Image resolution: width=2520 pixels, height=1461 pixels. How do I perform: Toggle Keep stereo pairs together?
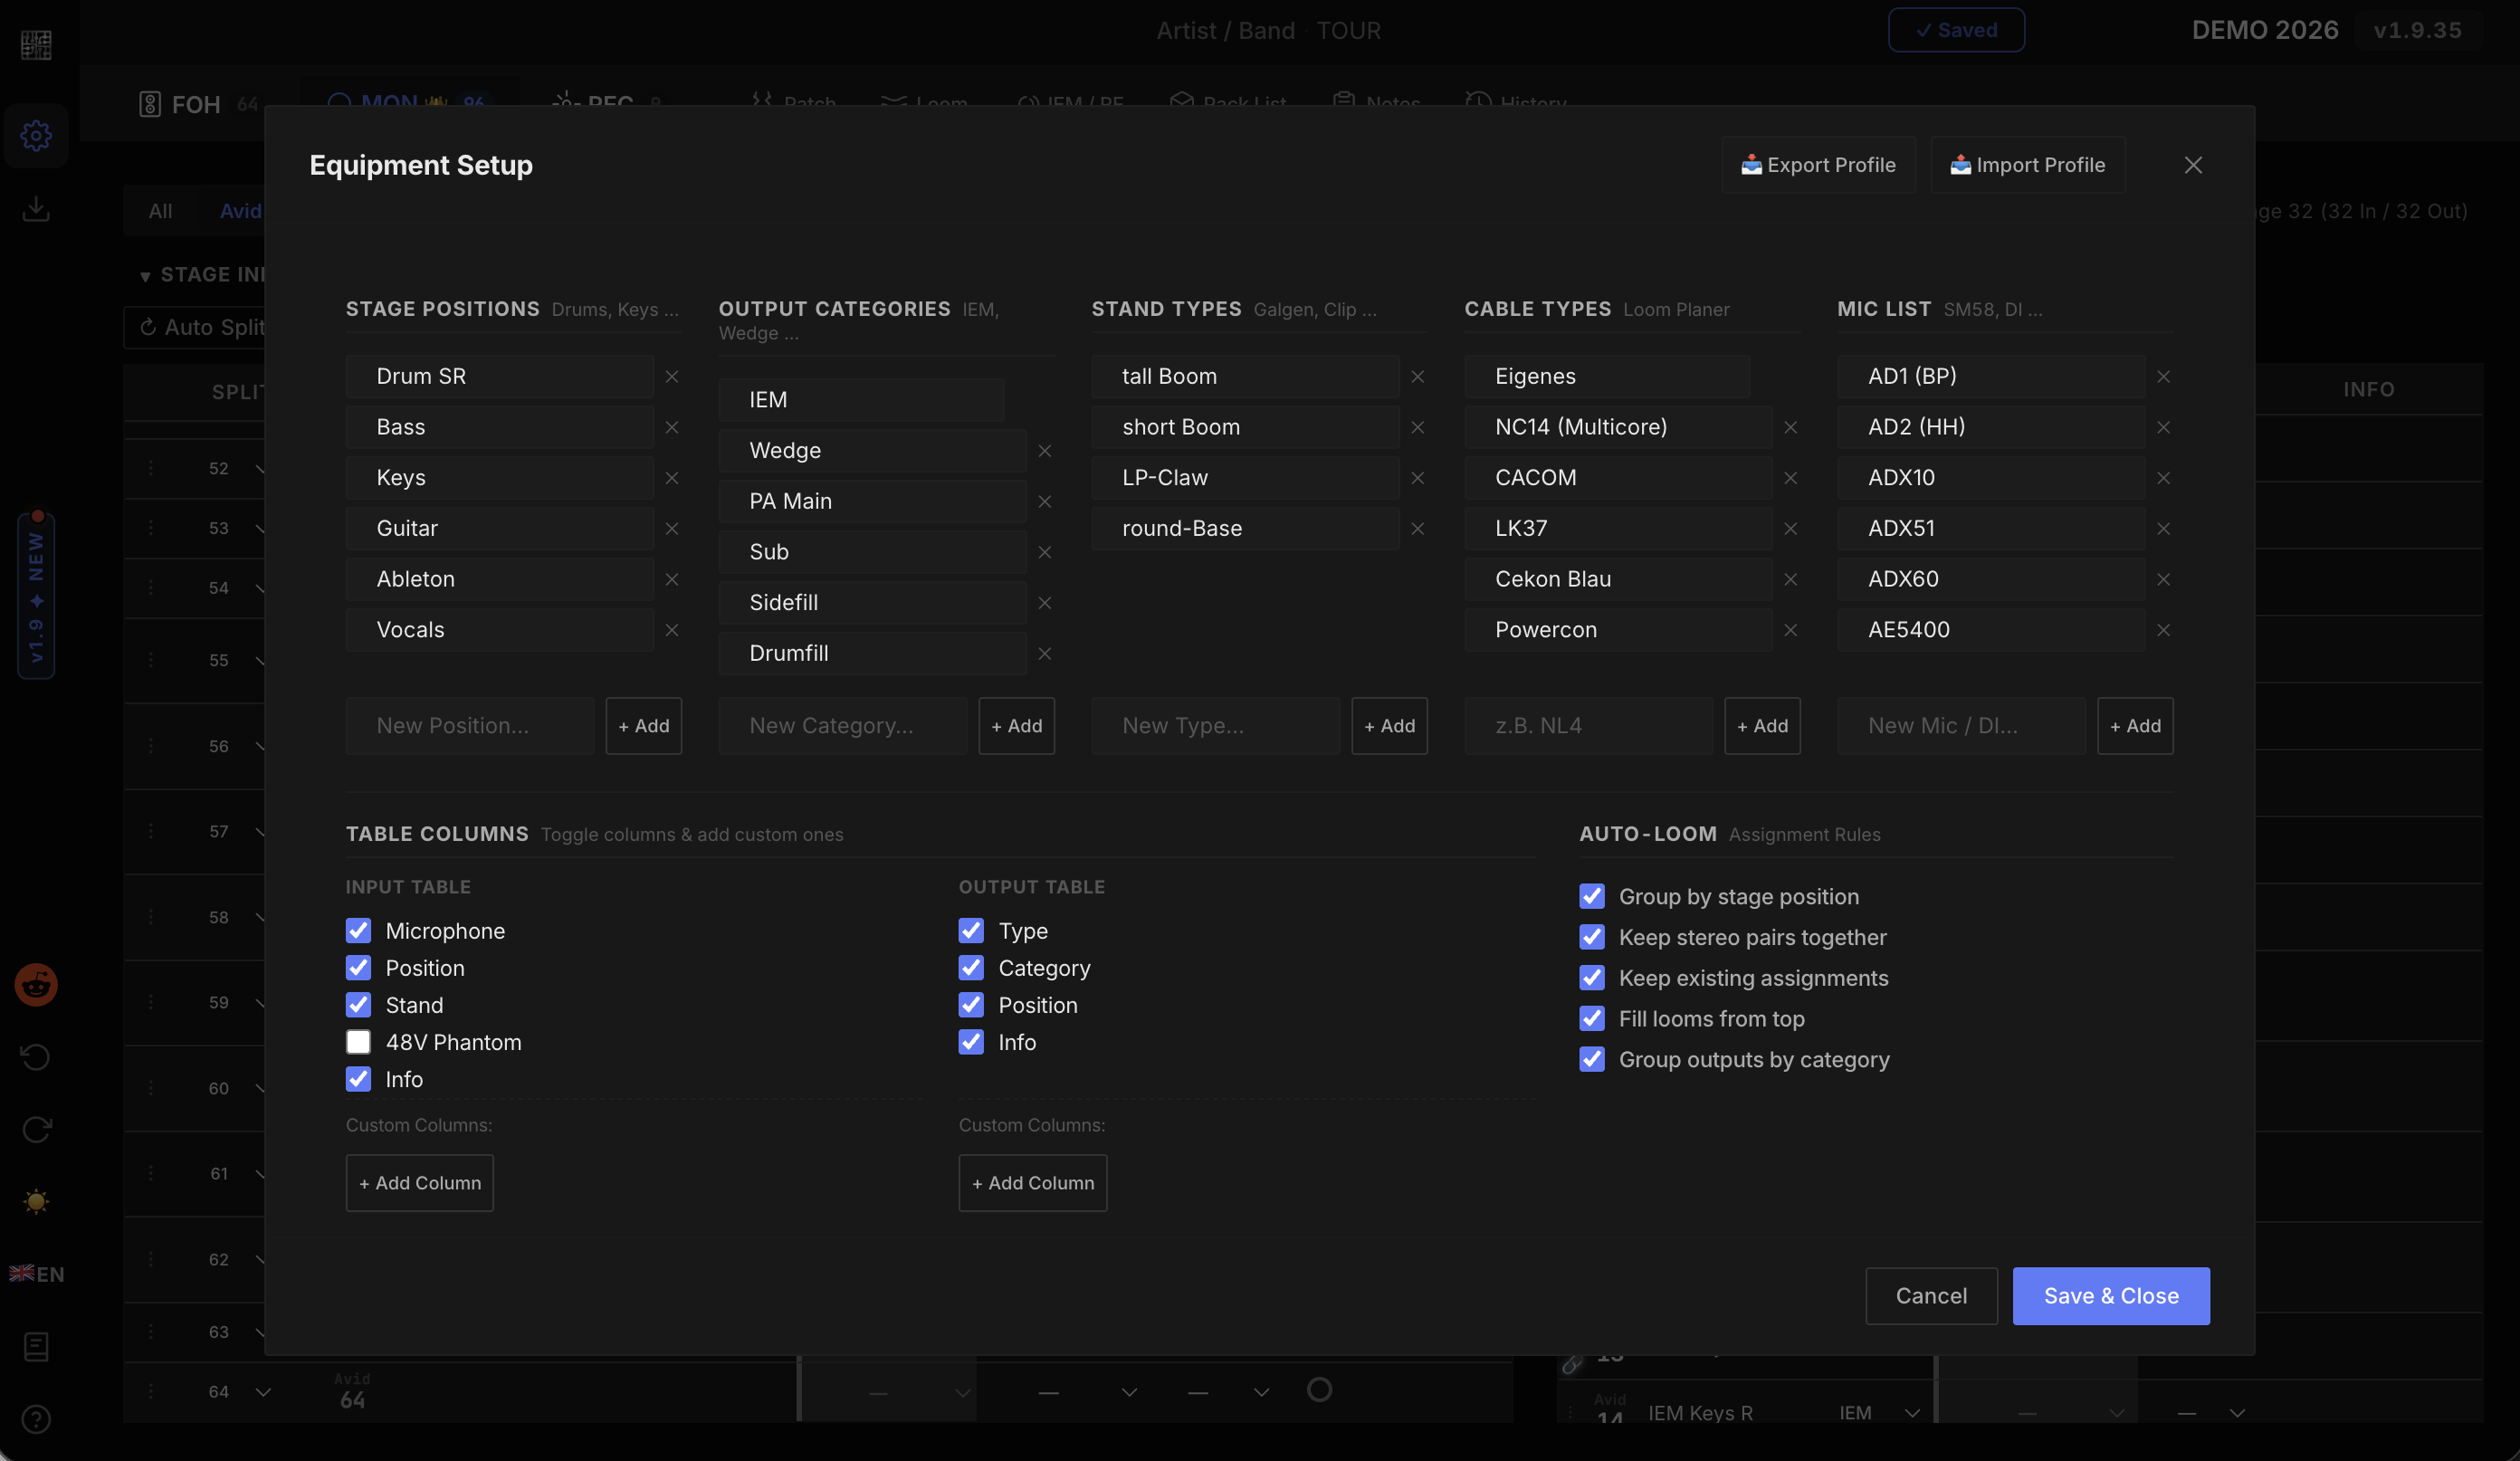1592,937
